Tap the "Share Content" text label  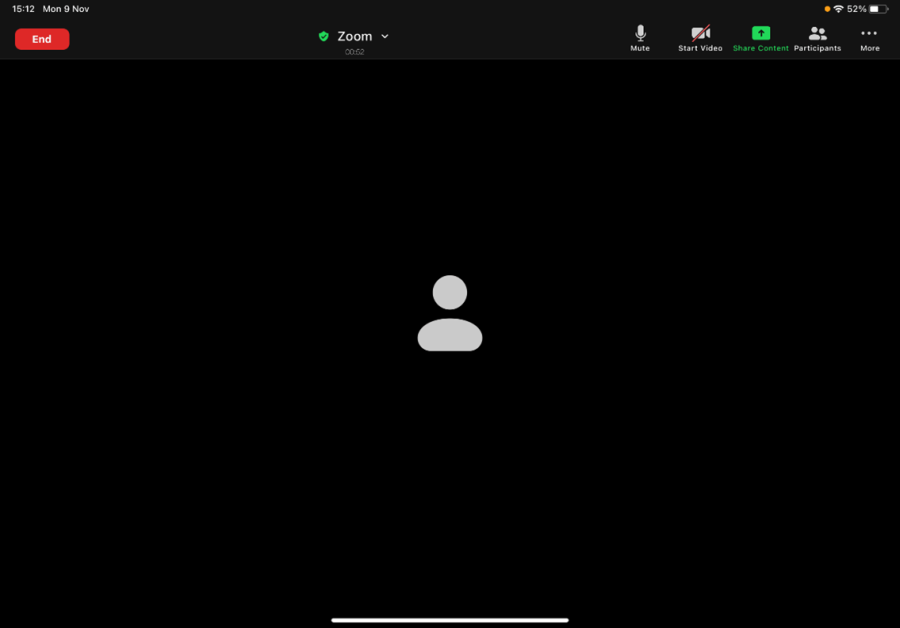pyautogui.click(x=761, y=48)
